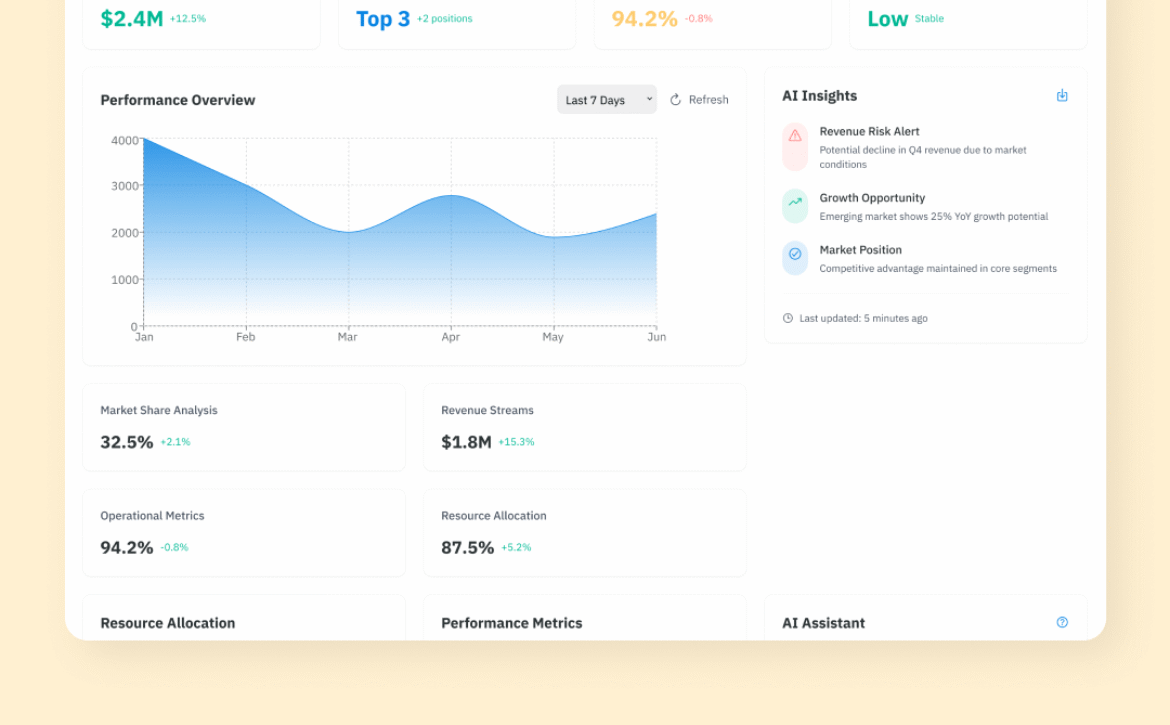Click the Top 3 positions stat card
Image resolution: width=1170 pixels, height=725 pixels.
click(456, 20)
